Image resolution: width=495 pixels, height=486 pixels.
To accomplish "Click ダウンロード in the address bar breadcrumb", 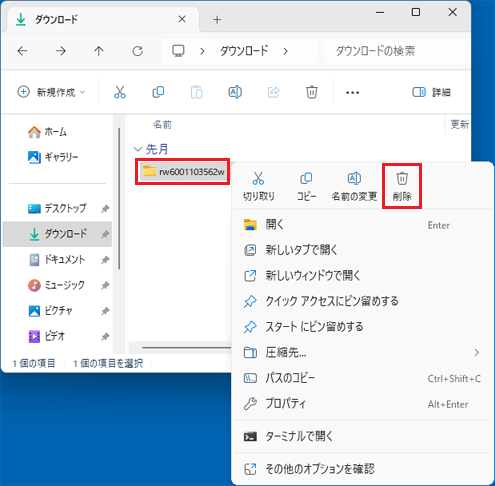I will 244,51.
